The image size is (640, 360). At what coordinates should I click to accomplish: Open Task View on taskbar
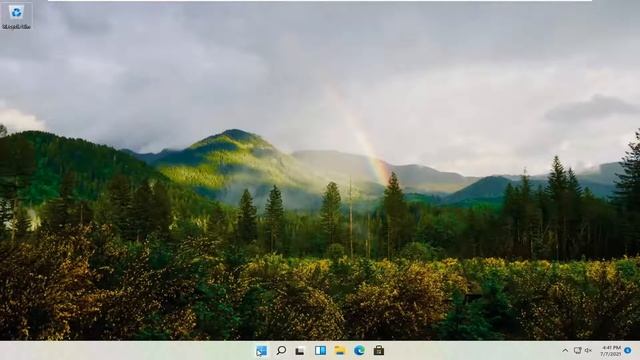click(x=300, y=351)
